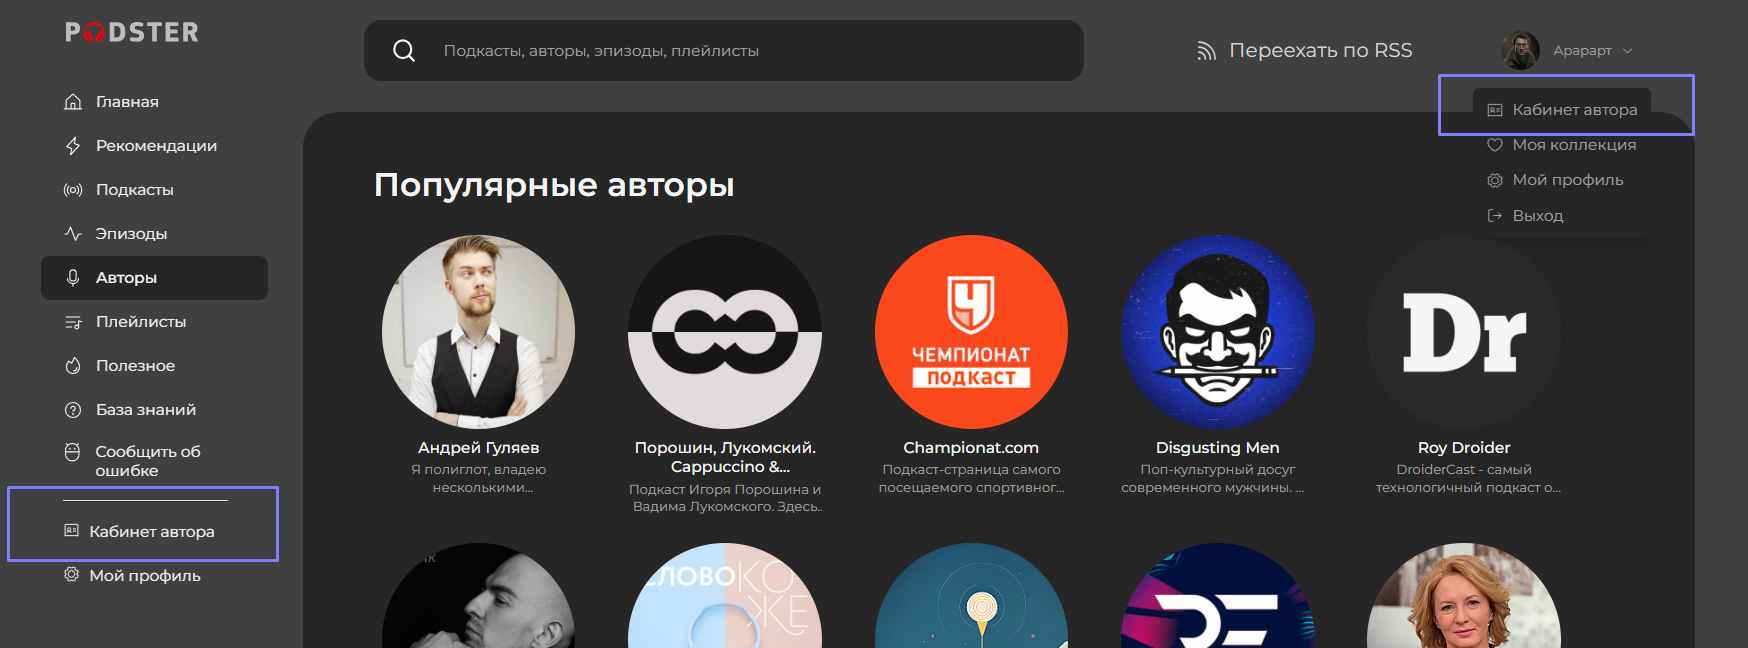Open the Championat.com author thumbnail
Viewport: 1748px width, 648px height.
click(971, 332)
